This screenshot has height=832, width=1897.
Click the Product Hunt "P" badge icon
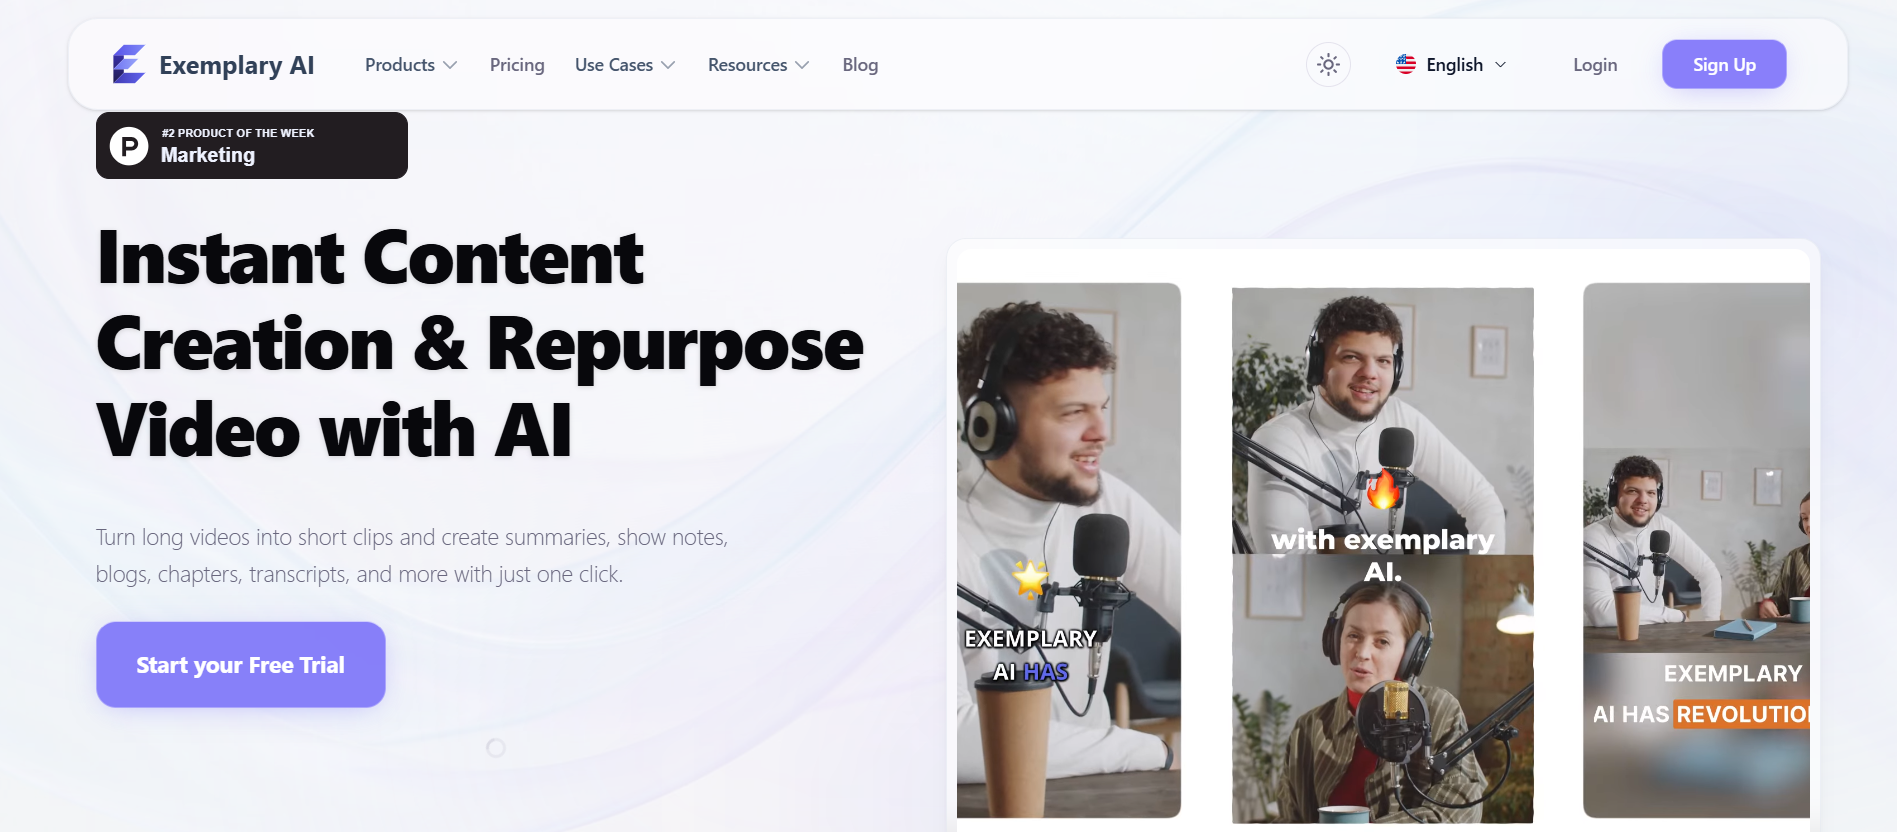129,146
